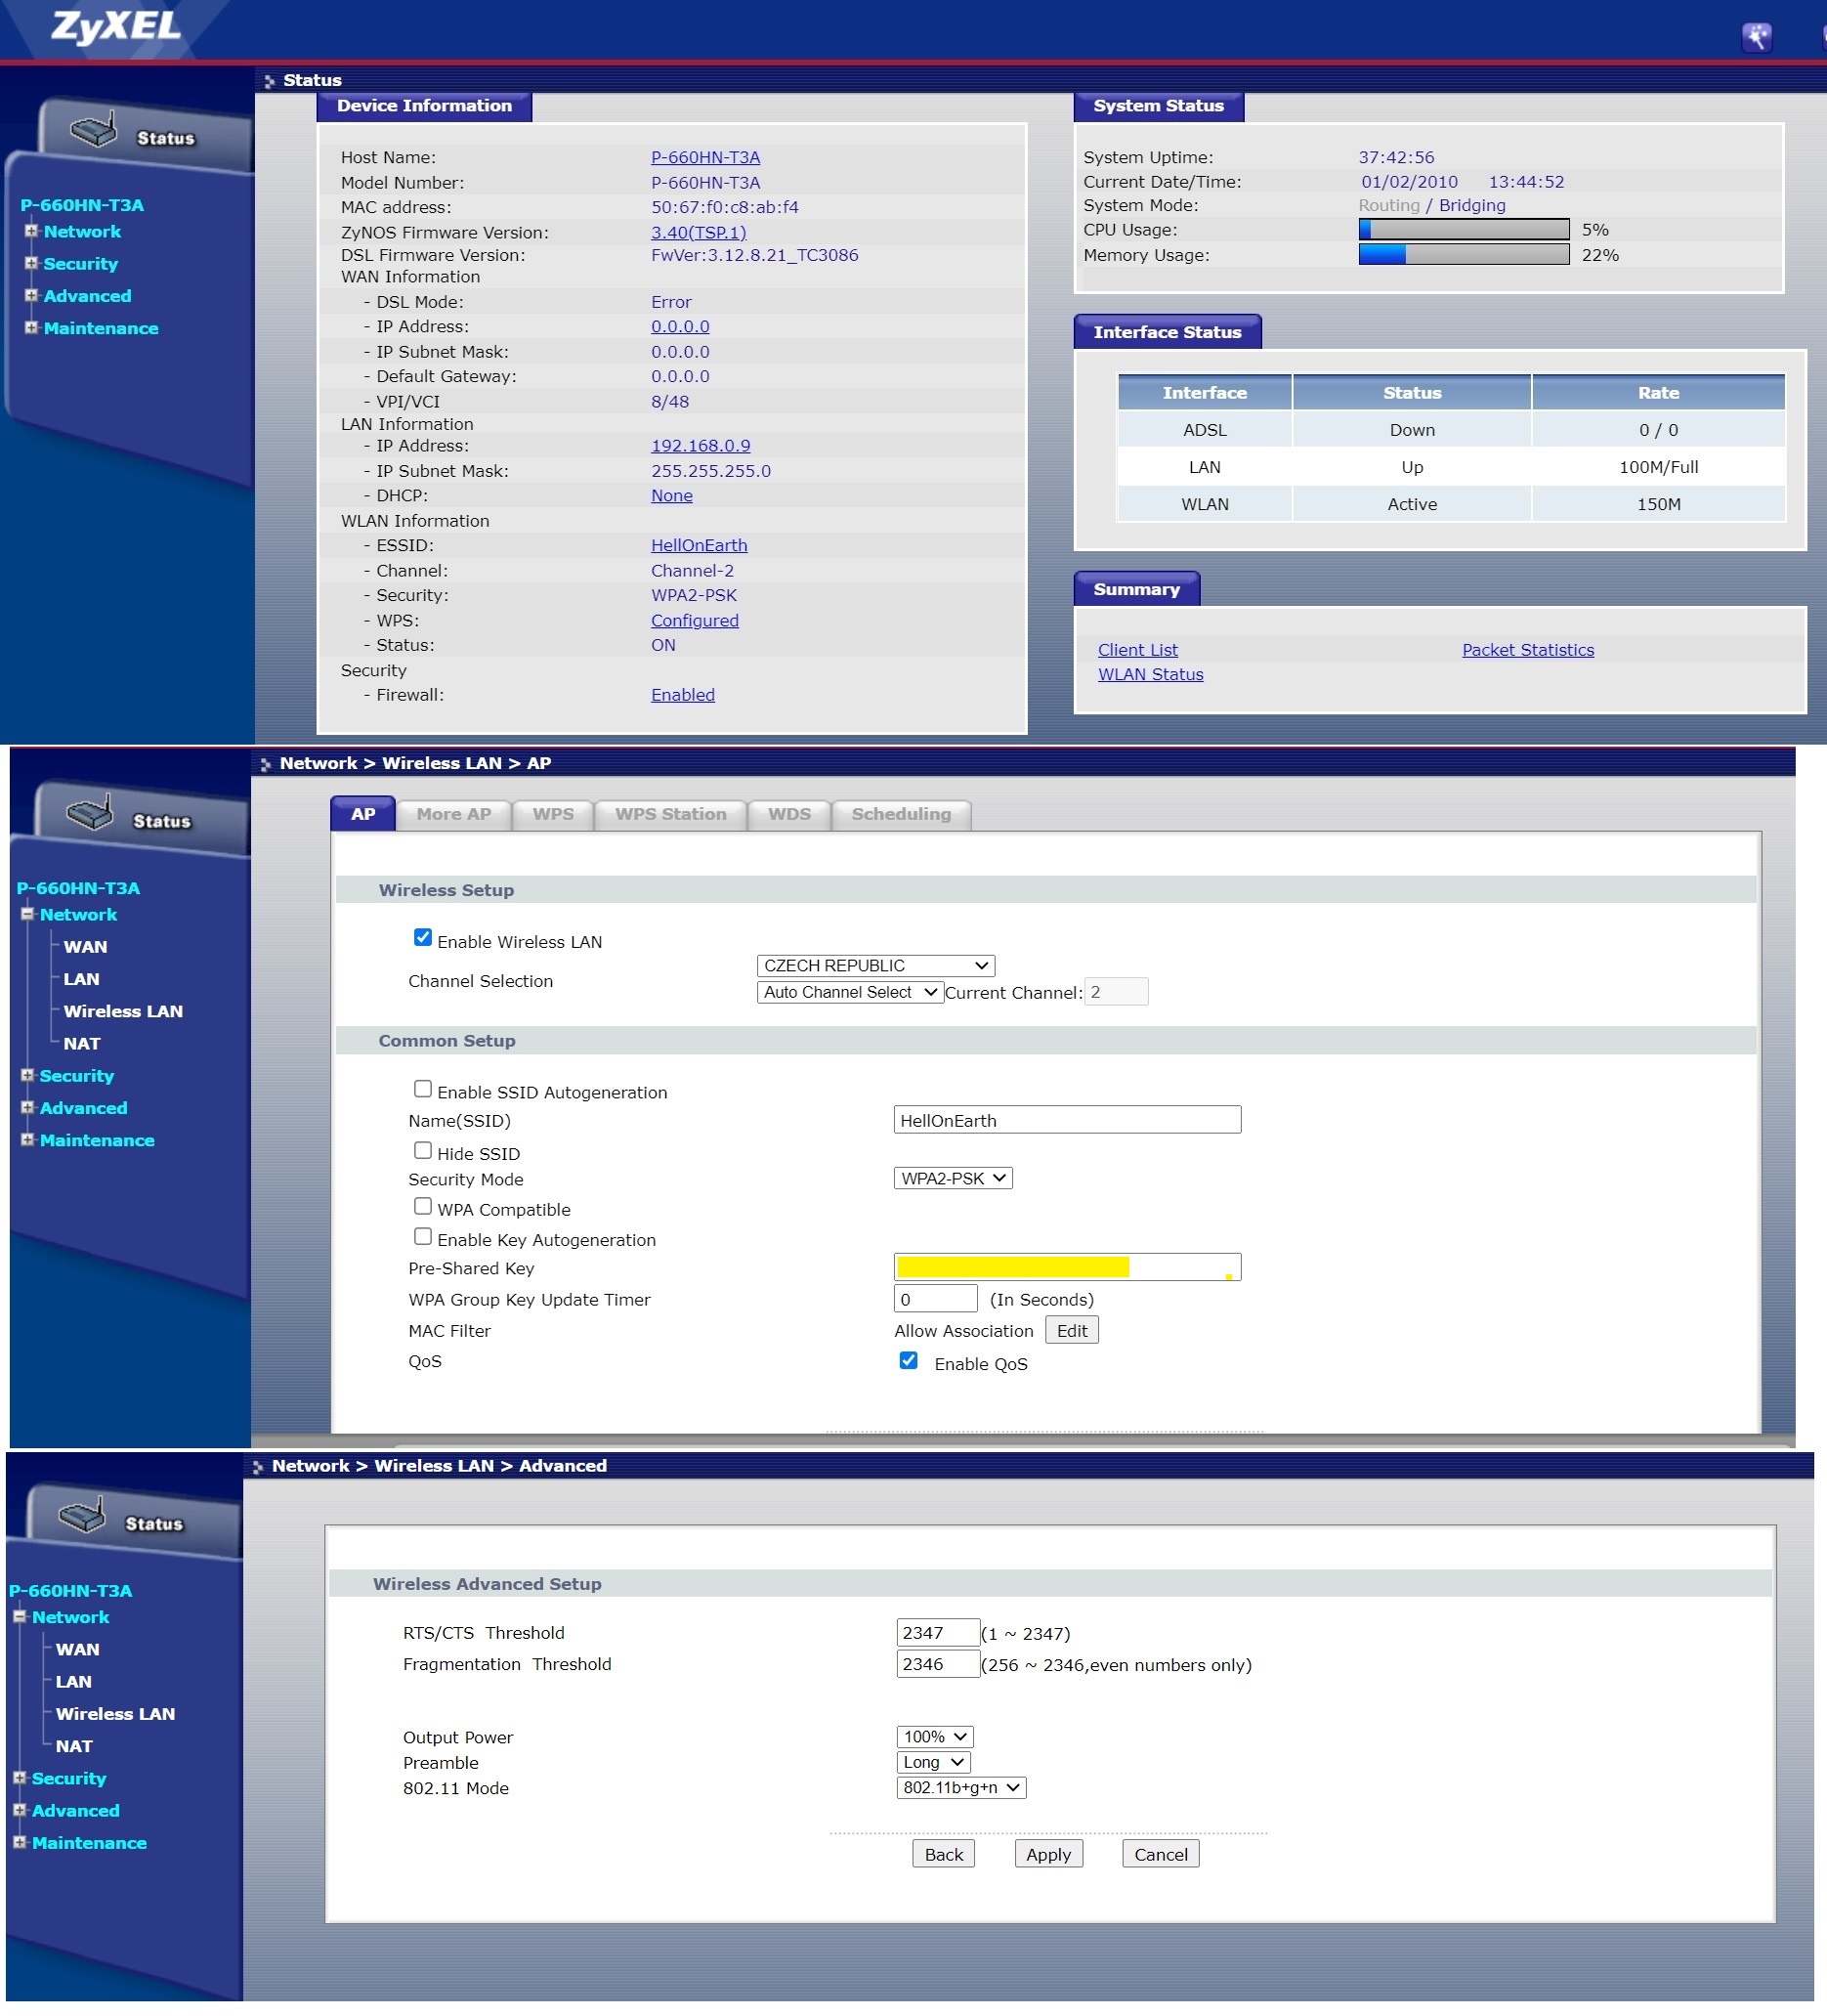Click the Apply button
This screenshot has height=2016, width=1827.
[x=1047, y=1854]
